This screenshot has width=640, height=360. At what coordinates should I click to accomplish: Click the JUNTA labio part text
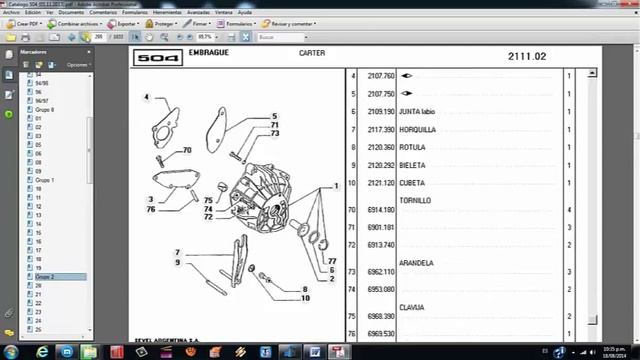[x=417, y=112]
